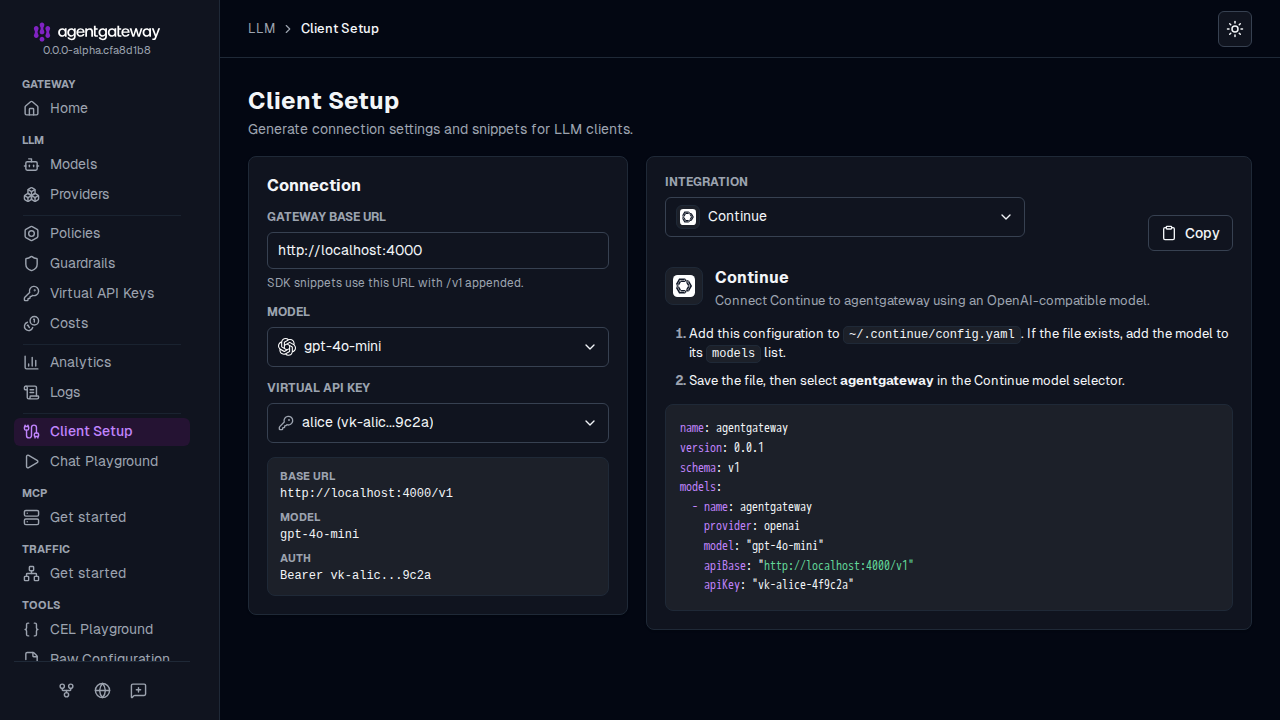The image size is (1280, 720).
Task: Click the globe icon in sidebar footer
Action: pyautogui.click(x=102, y=690)
